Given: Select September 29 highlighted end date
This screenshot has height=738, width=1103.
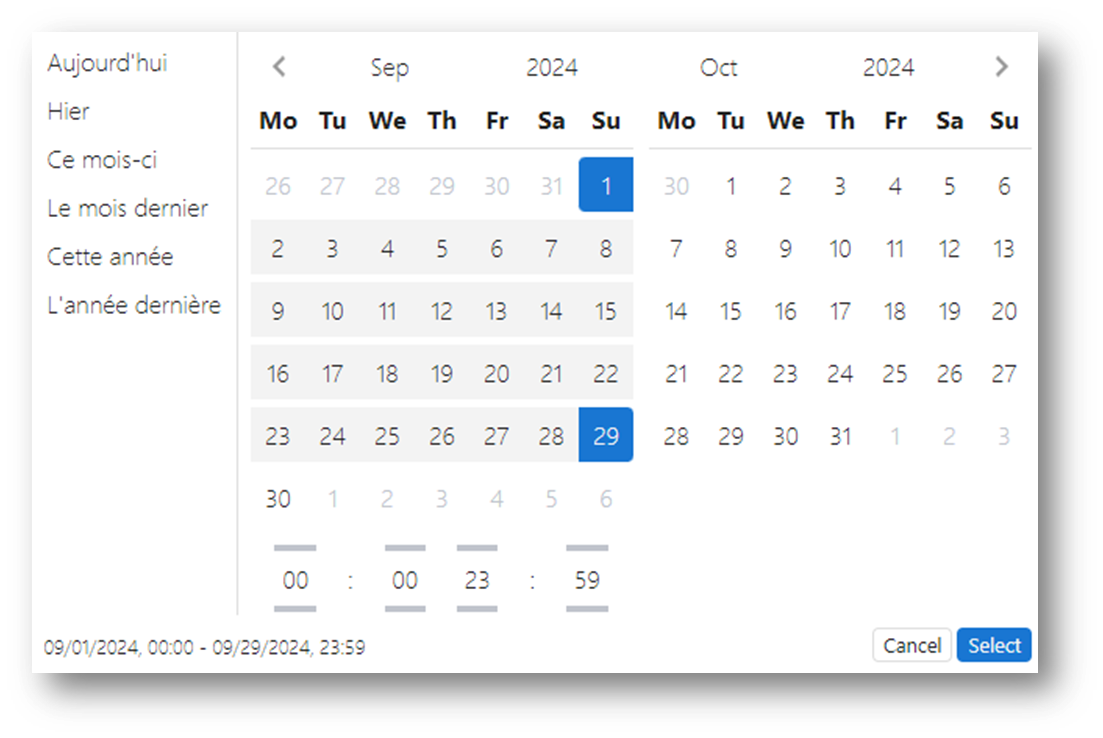Looking at the screenshot, I should click(606, 435).
